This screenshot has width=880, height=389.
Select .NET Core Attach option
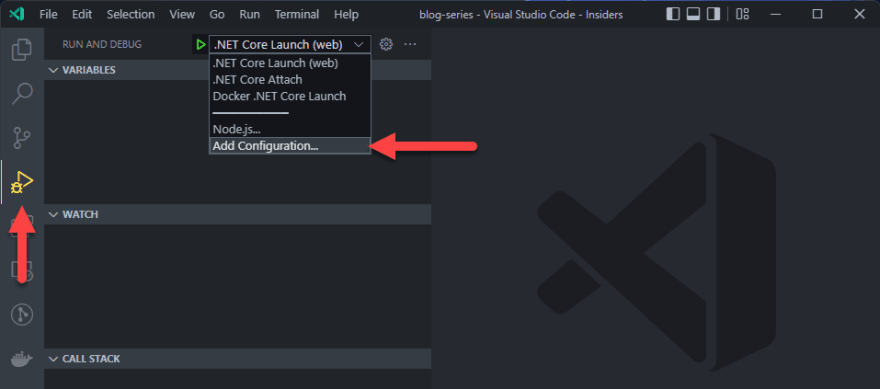coord(290,80)
